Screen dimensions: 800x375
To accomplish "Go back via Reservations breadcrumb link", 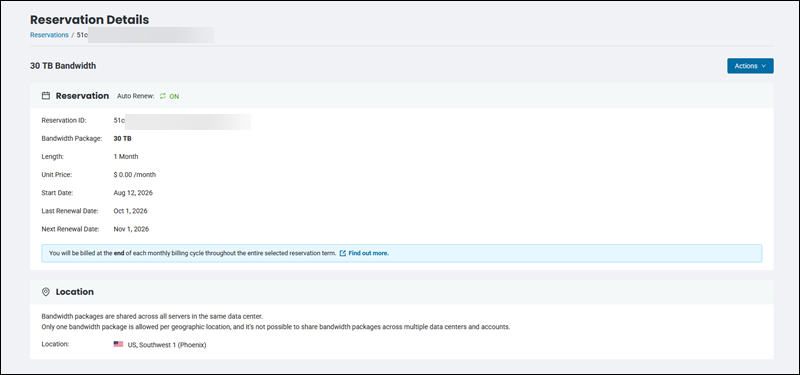I will pos(49,35).
